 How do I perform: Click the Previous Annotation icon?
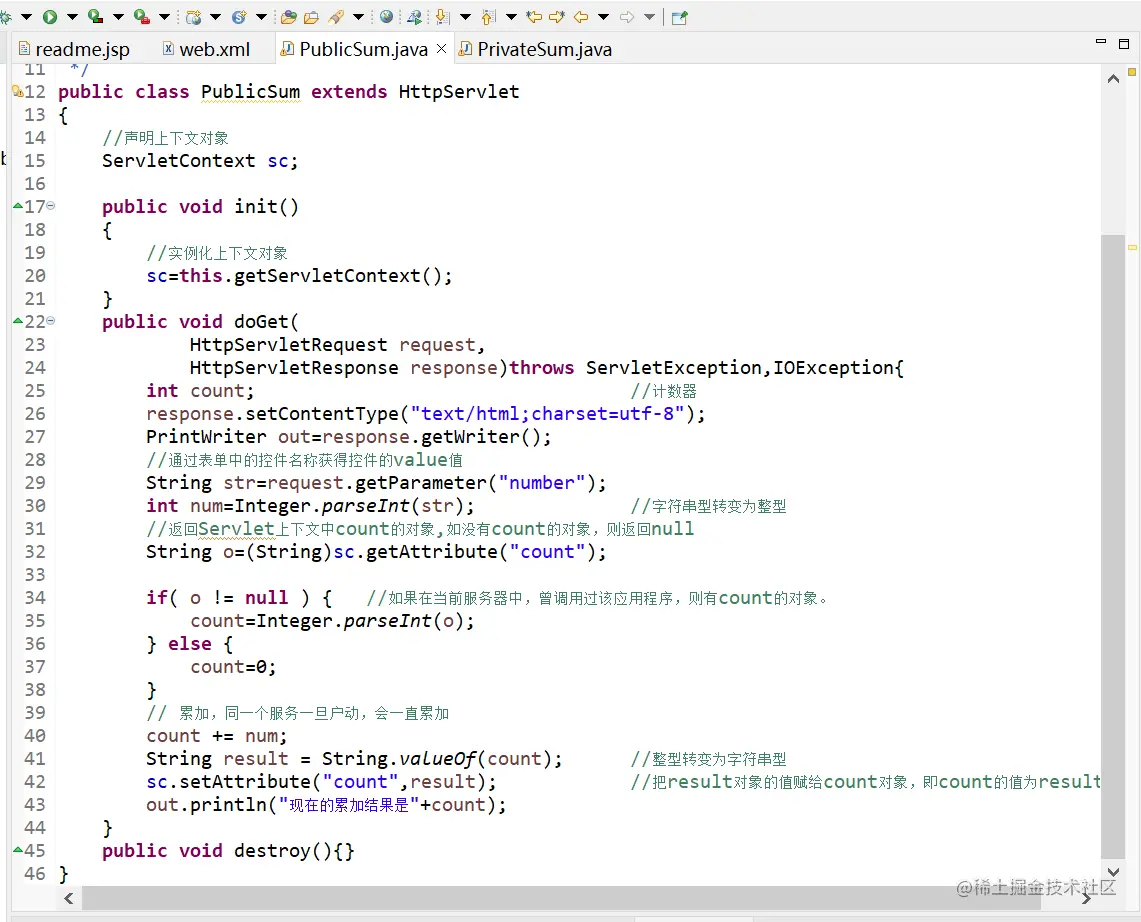(489, 17)
